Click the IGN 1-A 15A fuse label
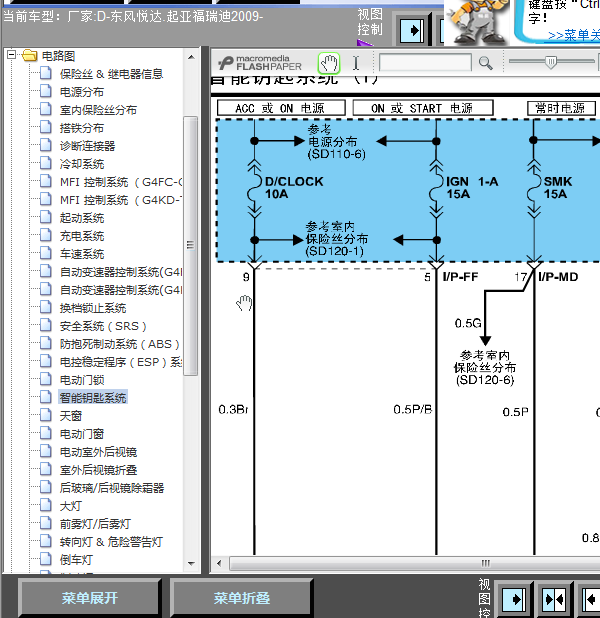Viewport: 600px width, 618px height. tap(472, 188)
